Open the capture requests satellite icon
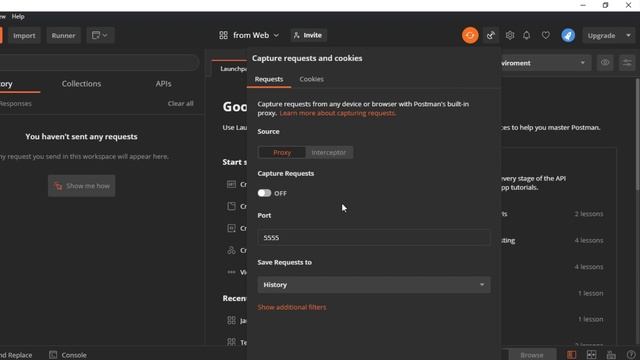The height and width of the screenshot is (360, 640). tap(491, 36)
